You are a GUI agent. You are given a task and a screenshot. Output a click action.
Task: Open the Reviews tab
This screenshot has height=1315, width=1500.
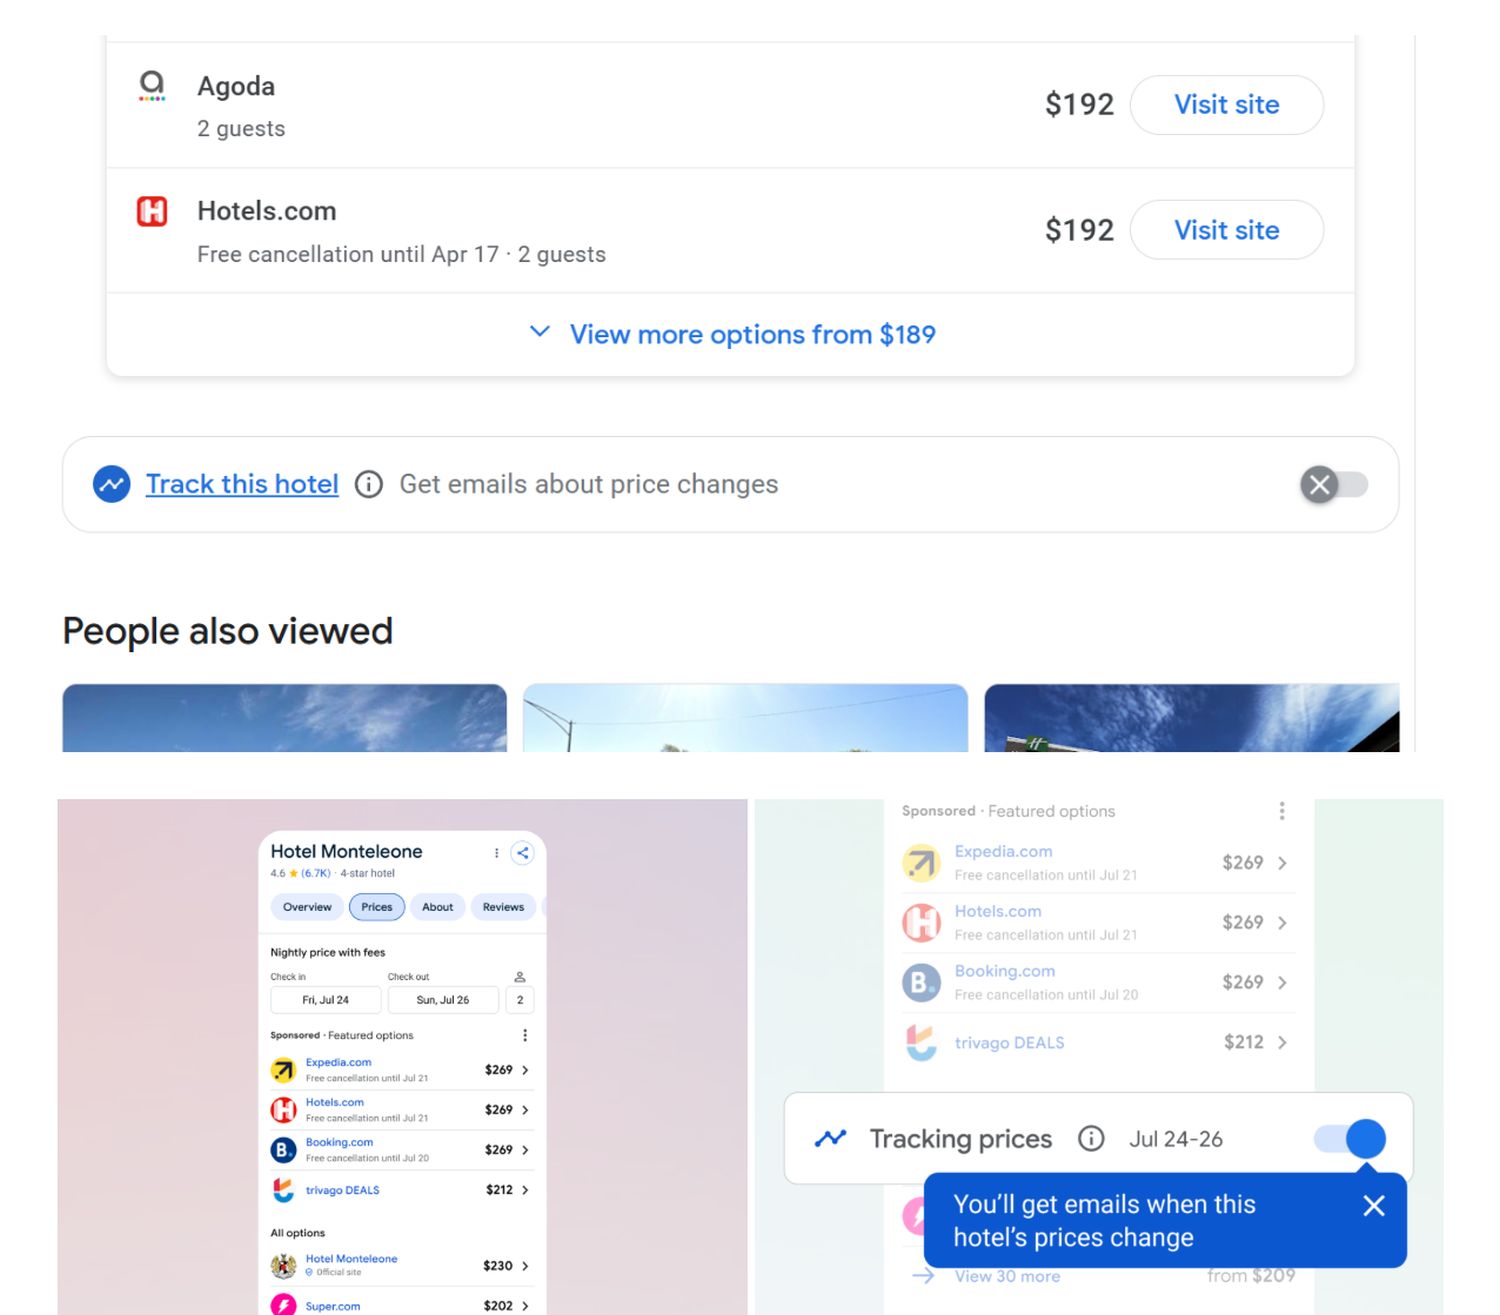pyautogui.click(x=503, y=907)
